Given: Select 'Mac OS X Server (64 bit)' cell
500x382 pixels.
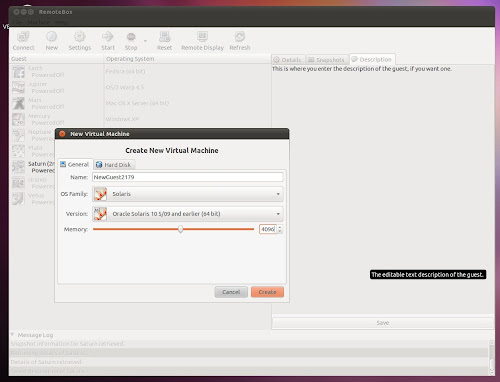Looking at the screenshot, I should tap(137, 103).
